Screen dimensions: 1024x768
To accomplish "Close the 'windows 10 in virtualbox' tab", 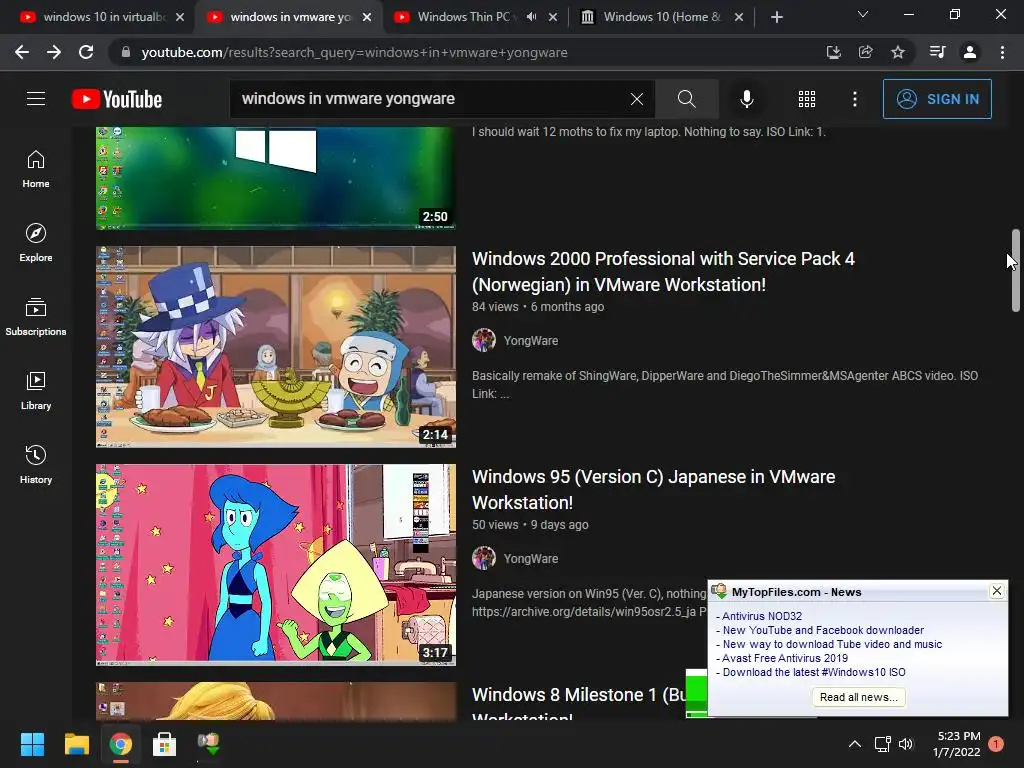I will pyautogui.click(x=180, y=17).
